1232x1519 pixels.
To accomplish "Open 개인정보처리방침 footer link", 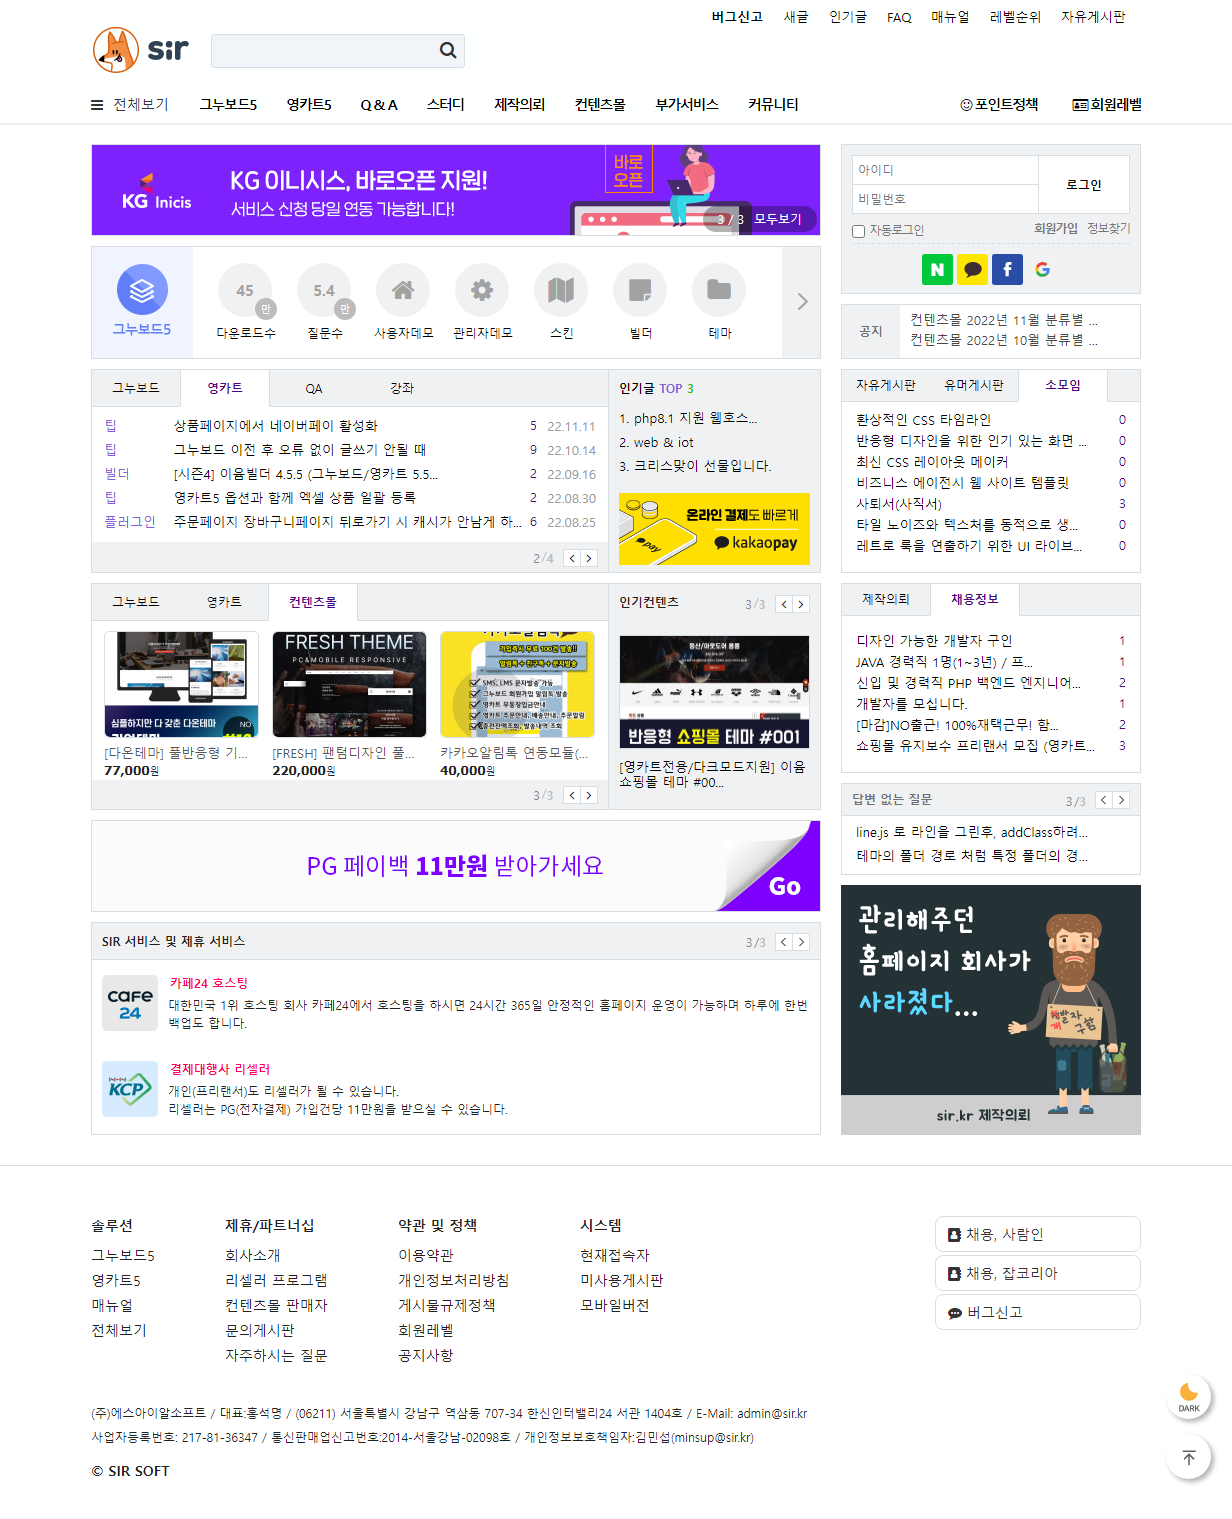I will 453,1280.
